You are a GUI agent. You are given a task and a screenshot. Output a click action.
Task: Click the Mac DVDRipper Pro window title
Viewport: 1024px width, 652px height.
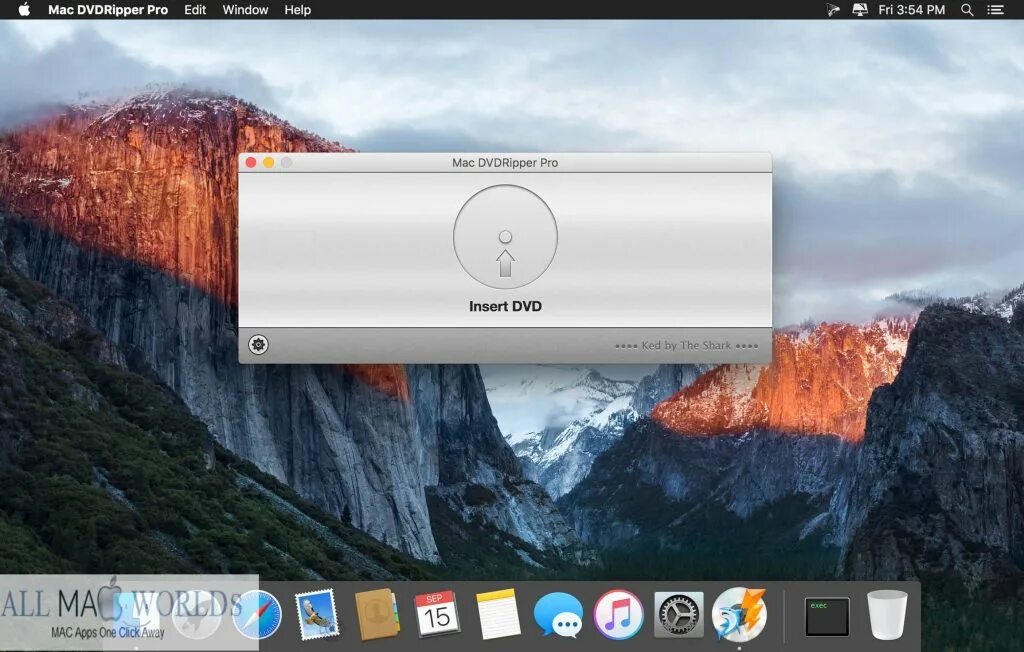pos(505,163)
